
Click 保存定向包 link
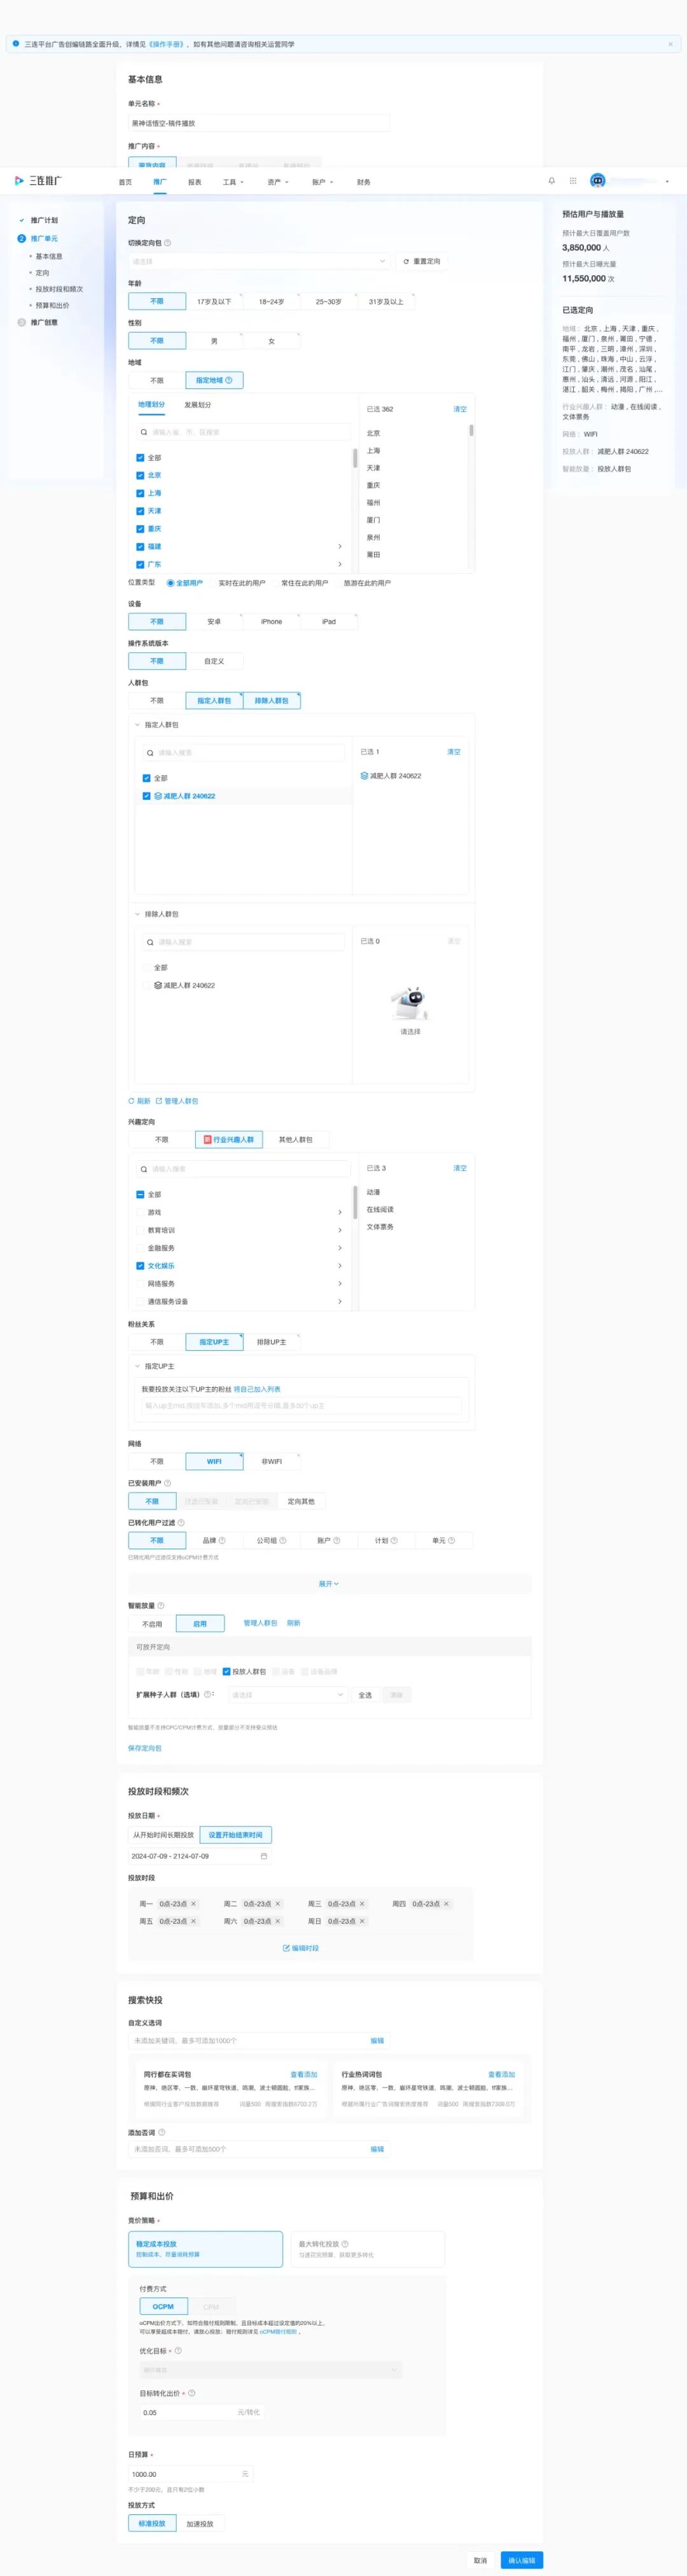(x=145, y=1748)
